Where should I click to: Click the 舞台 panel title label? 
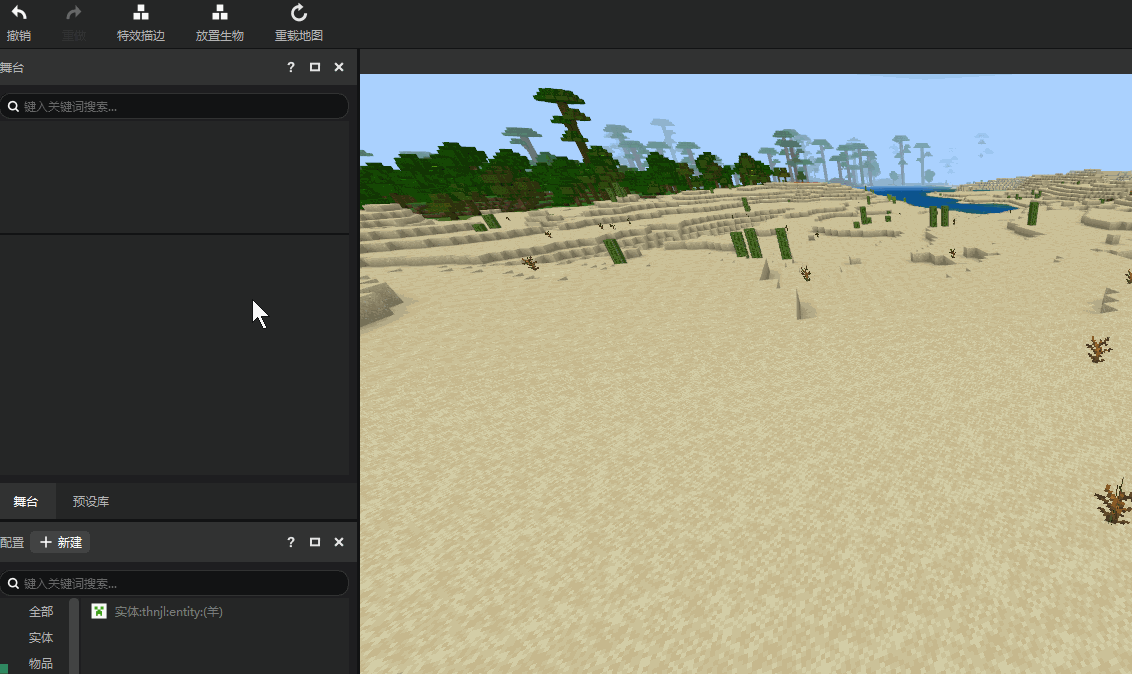point(12,67)
